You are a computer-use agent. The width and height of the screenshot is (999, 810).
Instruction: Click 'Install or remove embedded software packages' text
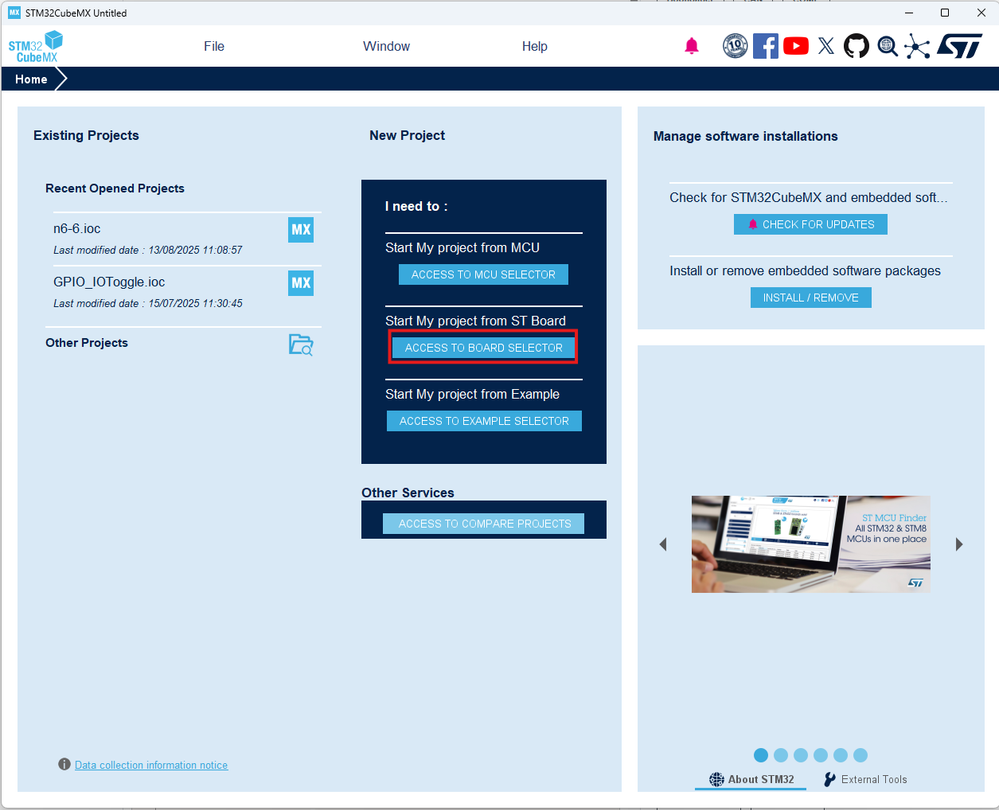tap(805, 271)
